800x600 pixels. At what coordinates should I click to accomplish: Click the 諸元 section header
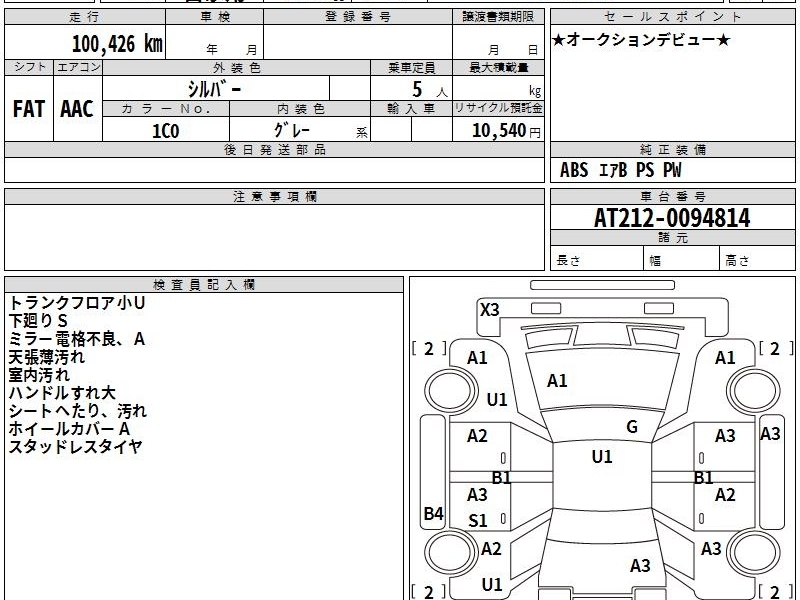click(672, 238)
